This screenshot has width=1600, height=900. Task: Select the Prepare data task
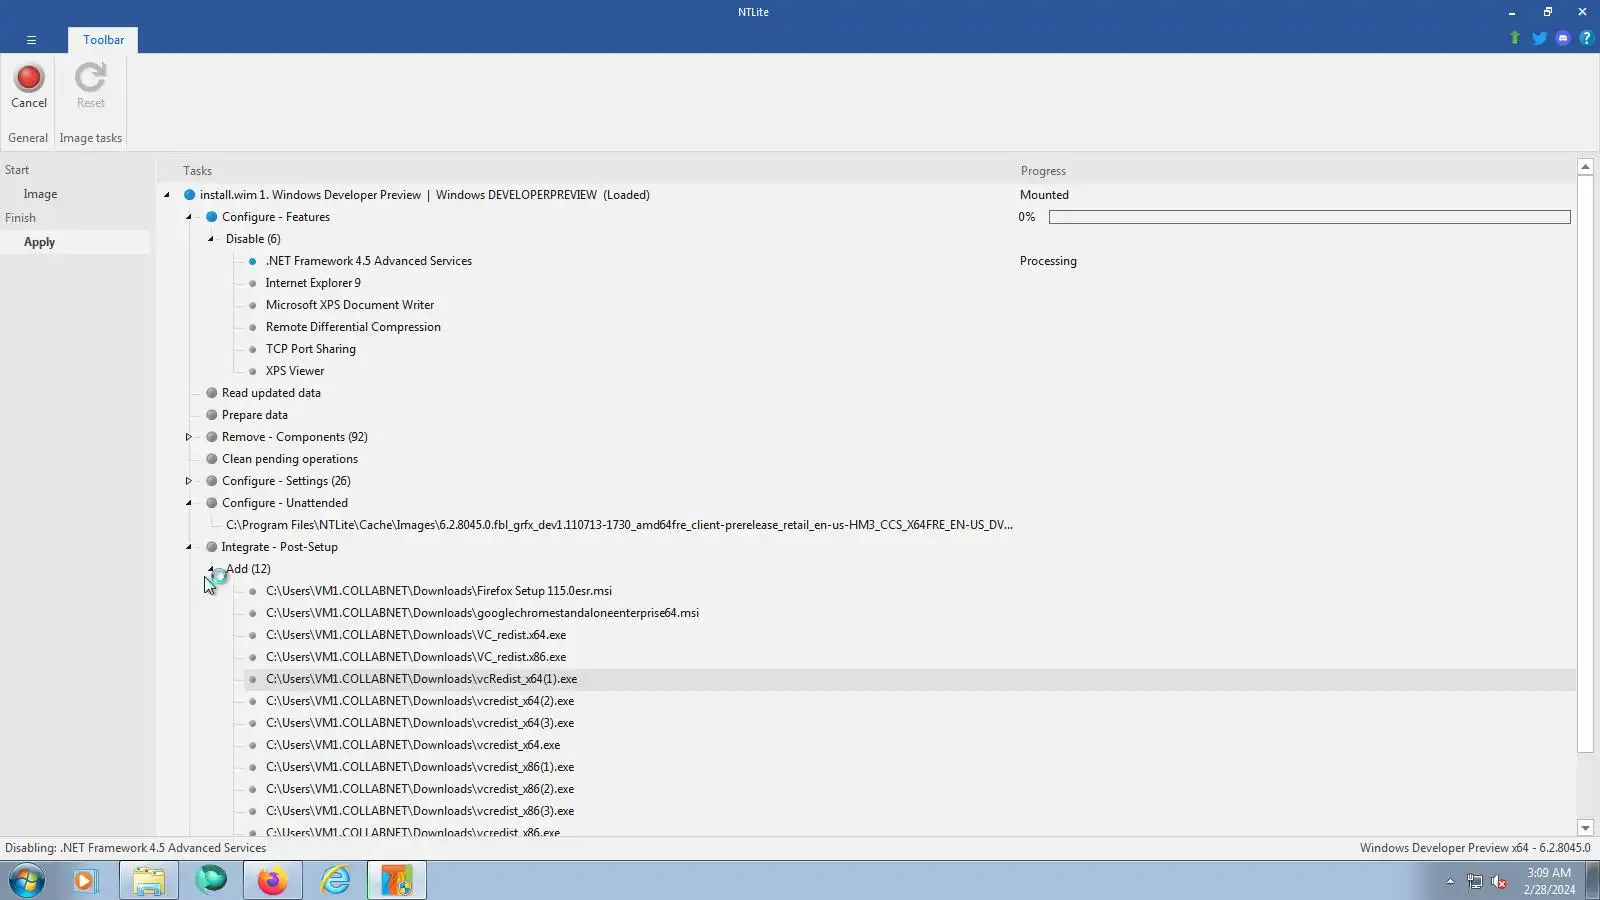pos(255,415)
